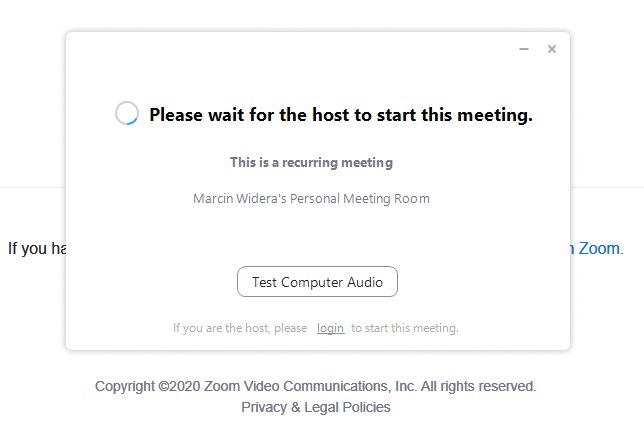Click the blue loading spinner icon
Image resolution: width=644 pixels, height=437 pixels.
click(x=127, y=114)
